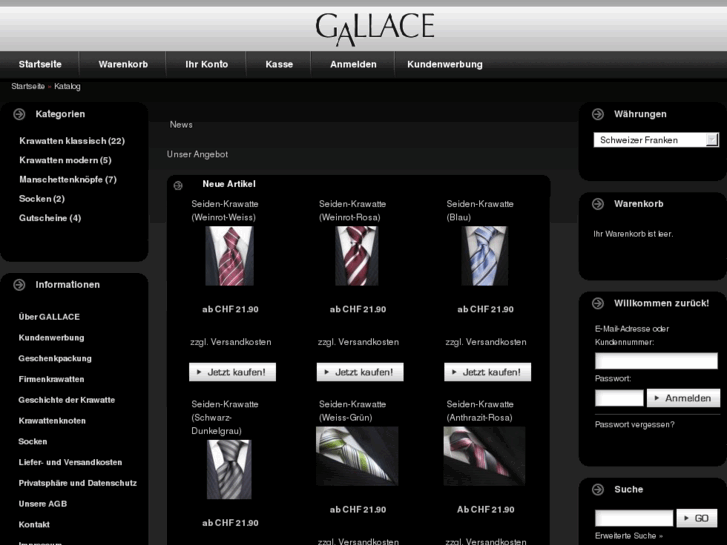Click the GALLACE logo
This screenshot has width=727, height=545.
[x=375, y=29]
